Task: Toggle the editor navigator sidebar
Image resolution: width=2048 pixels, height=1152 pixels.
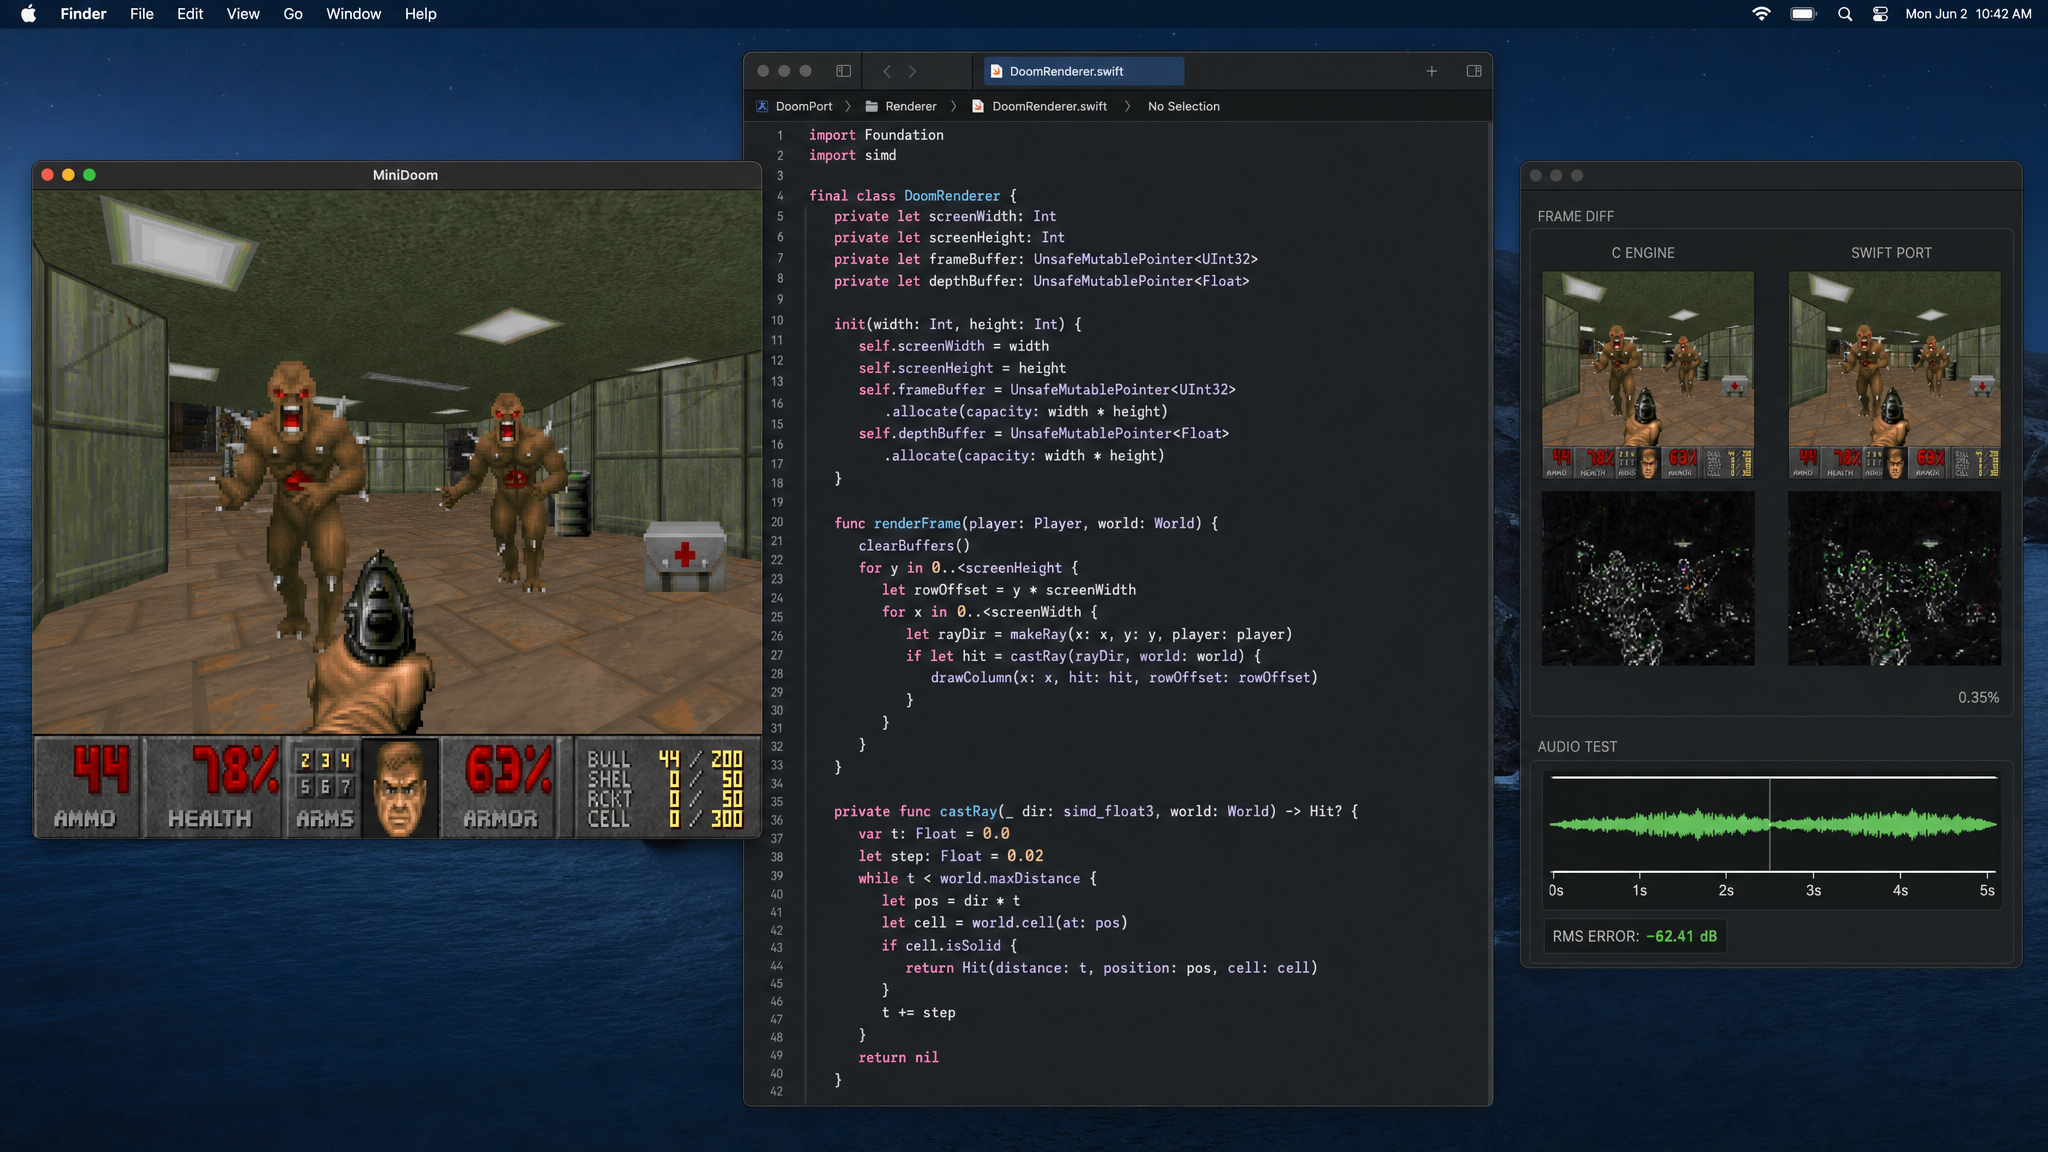Action: pyautogui.click(x=843, y=71)
